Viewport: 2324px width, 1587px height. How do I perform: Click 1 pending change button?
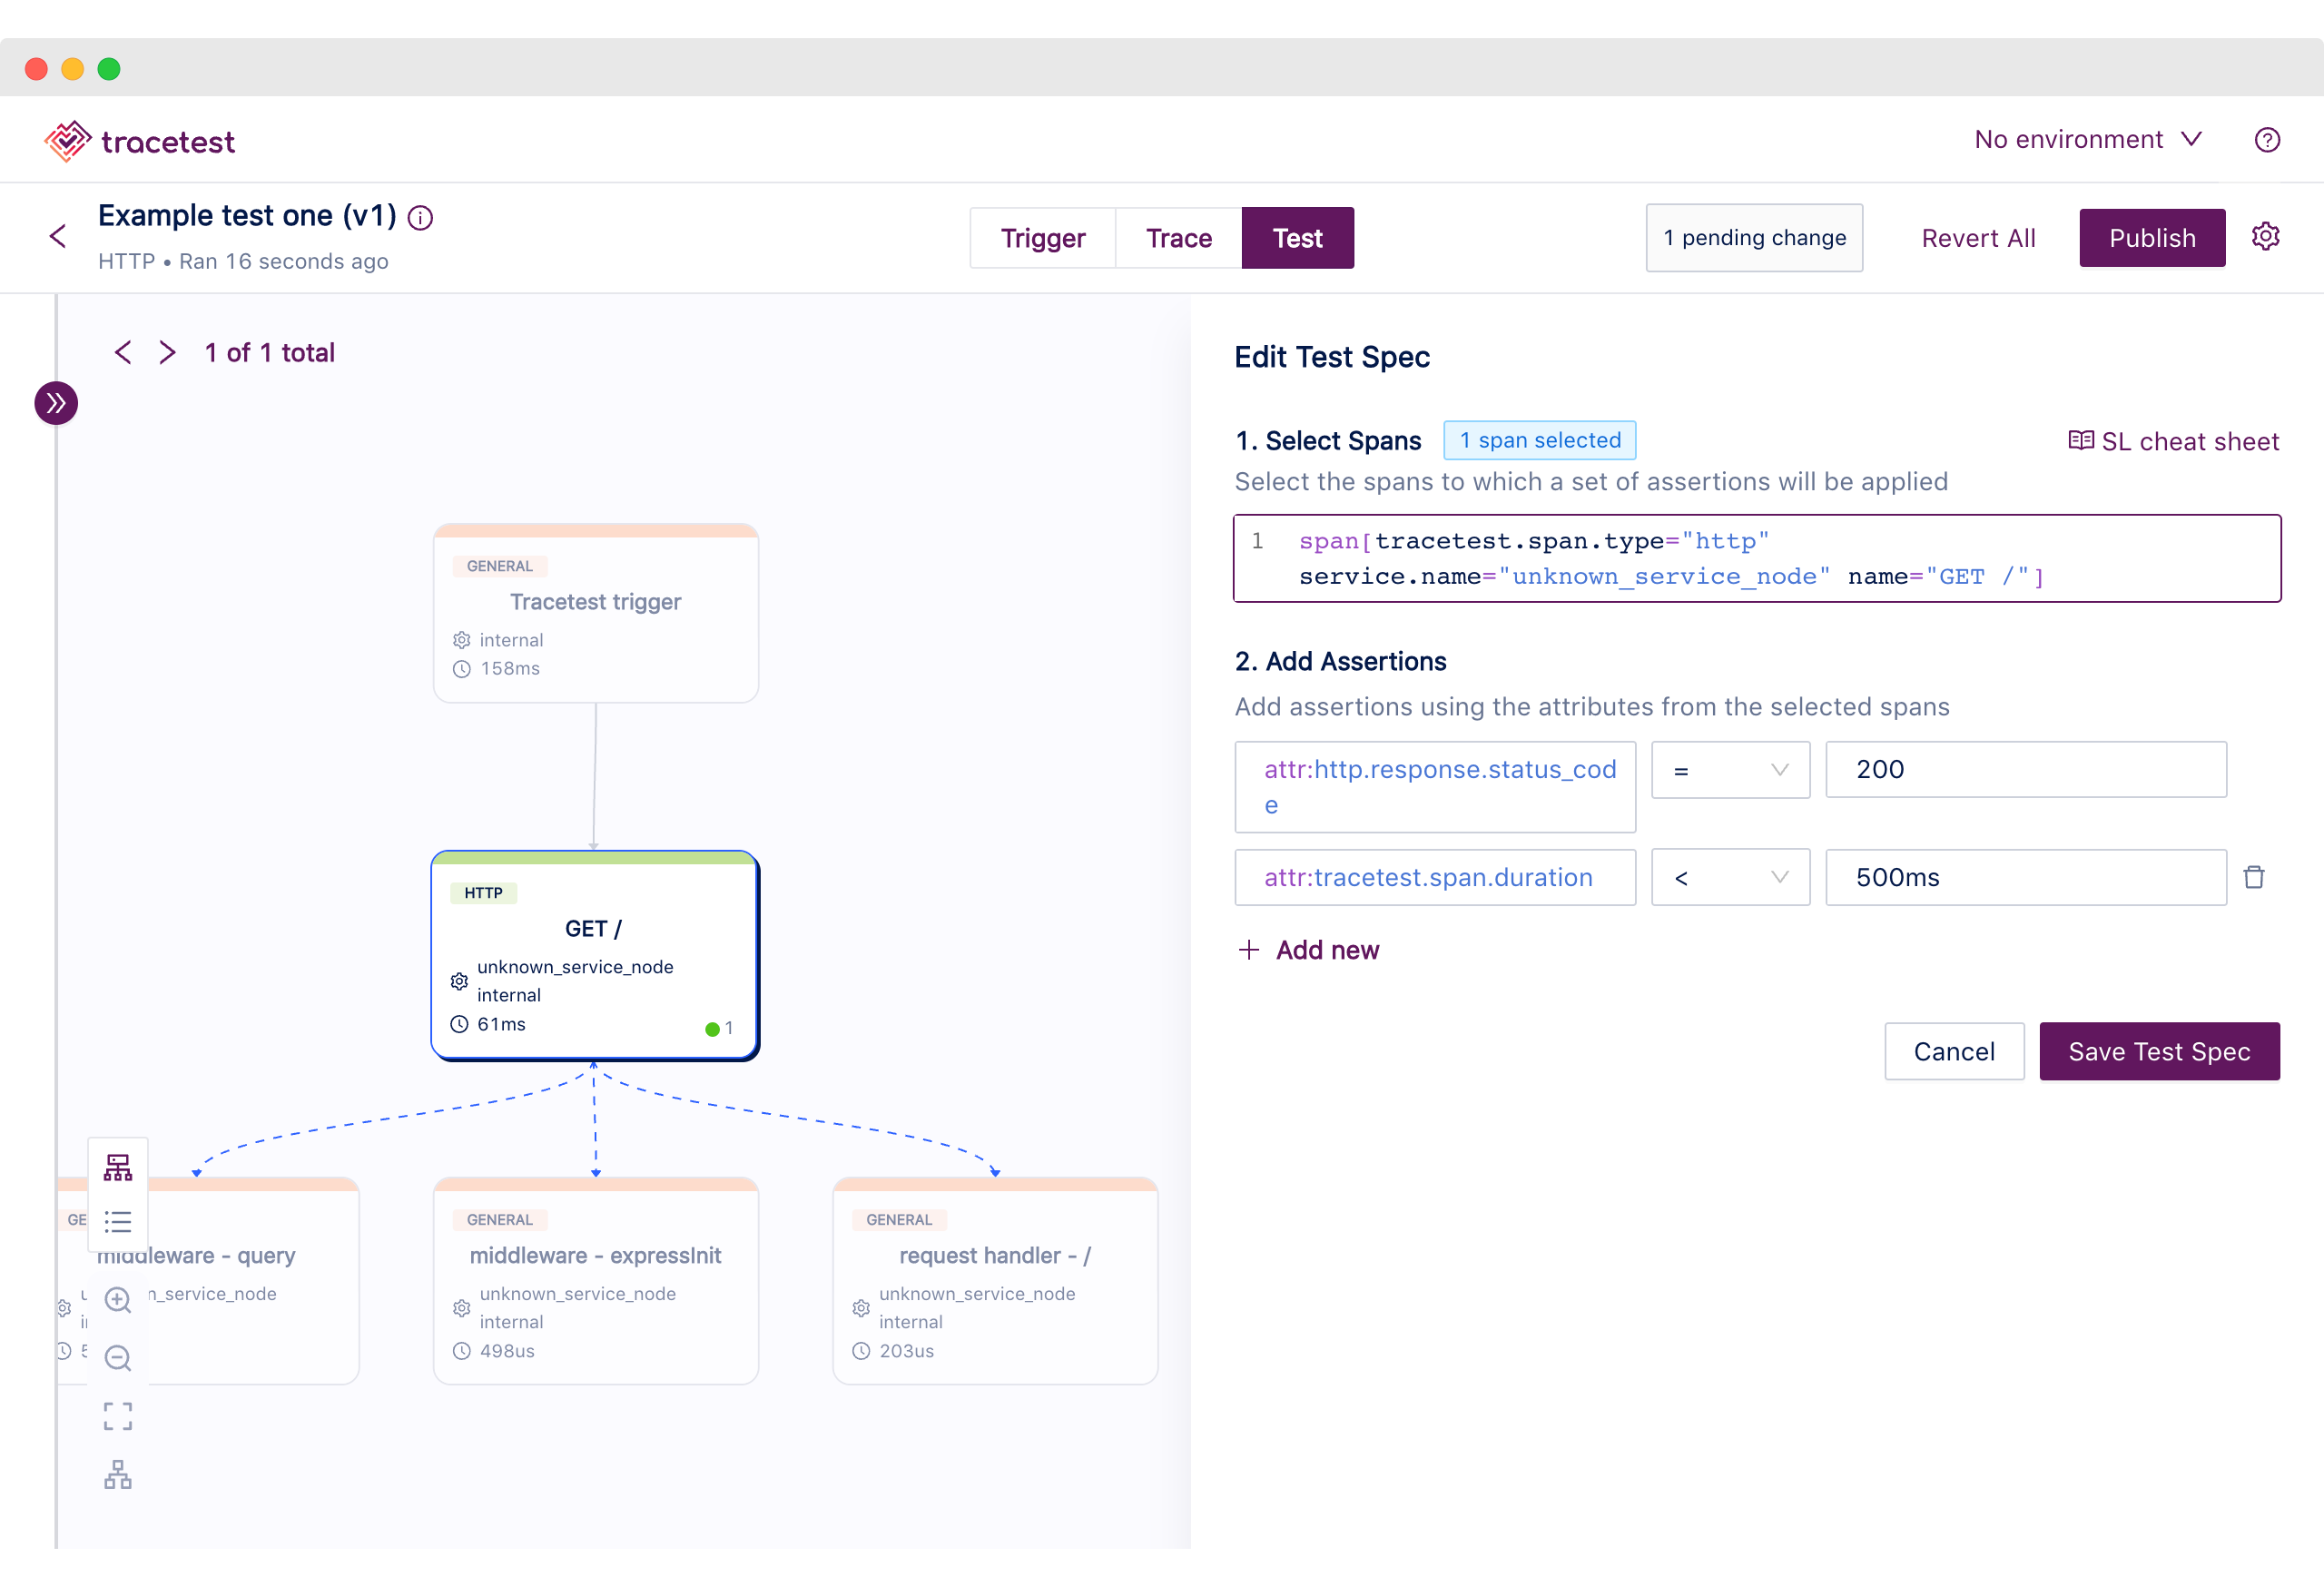coord(1754,238)
